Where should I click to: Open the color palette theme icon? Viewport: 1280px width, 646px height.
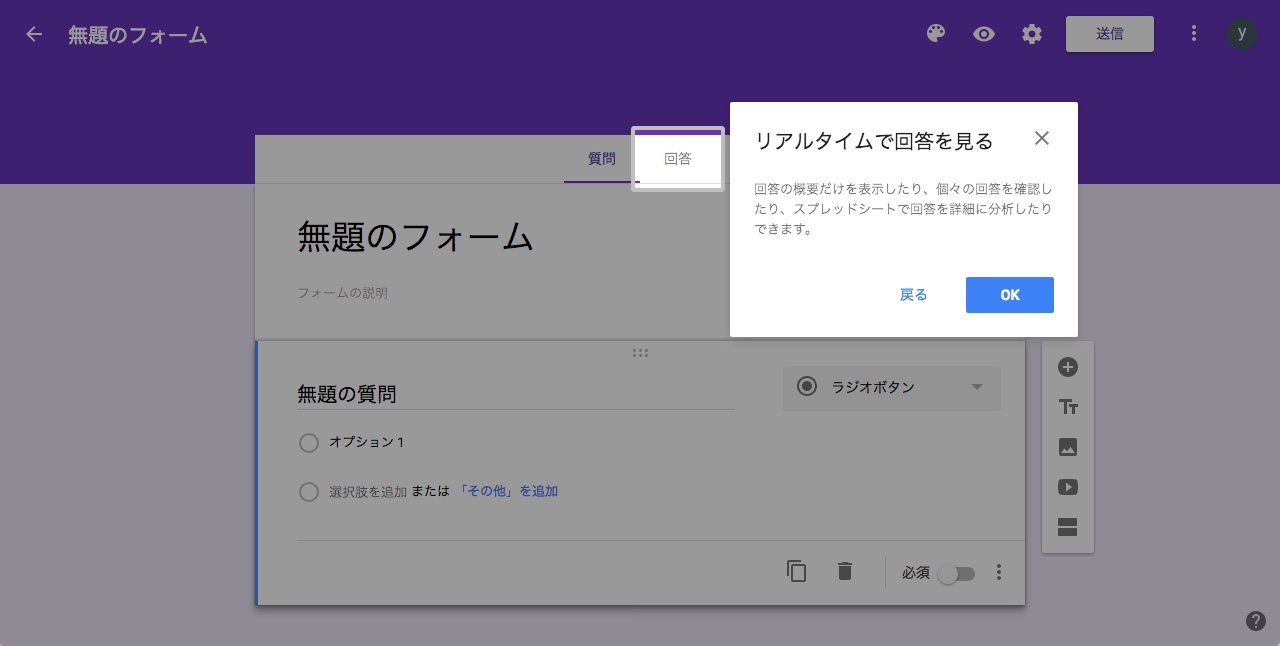click(x=936, y=34)
